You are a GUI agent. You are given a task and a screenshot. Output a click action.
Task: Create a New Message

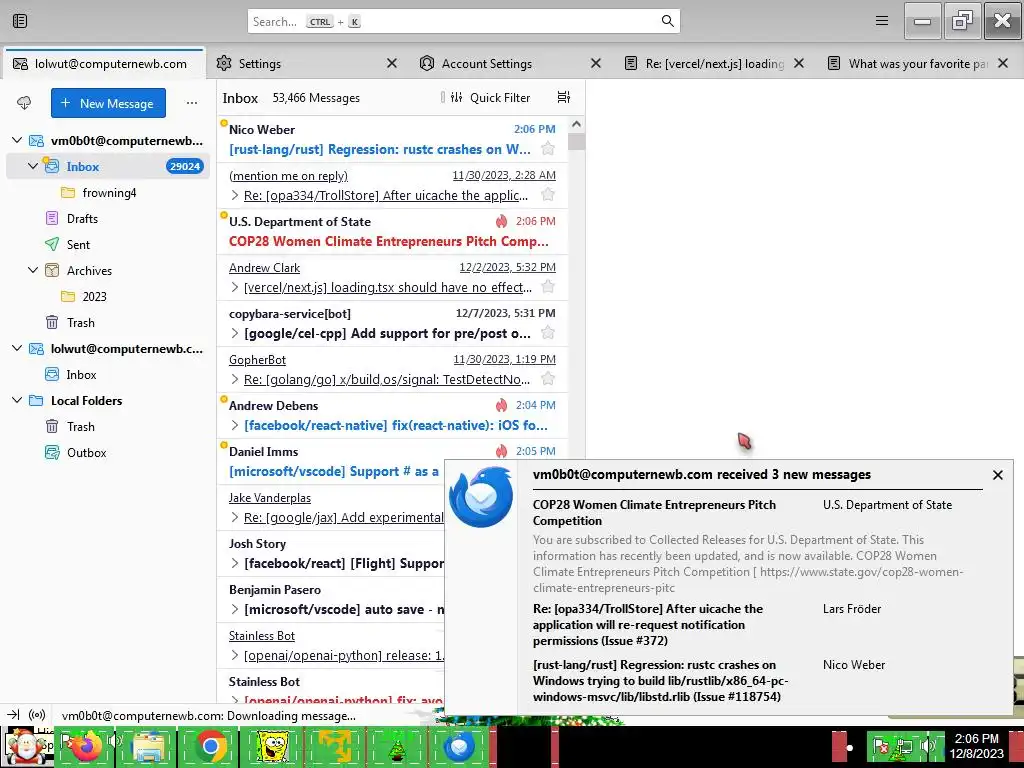108,103
